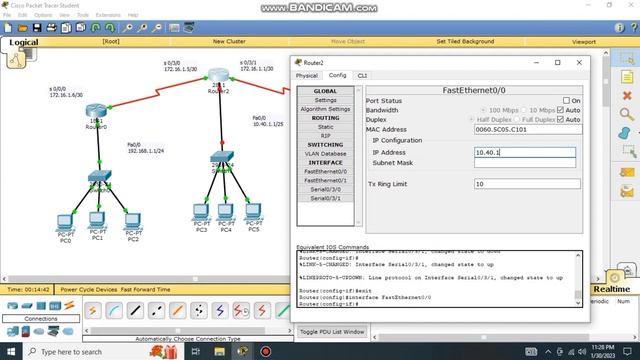640x360 pixels.
Task: Click the Print icon in toolbar
Action: click(51, 28)
